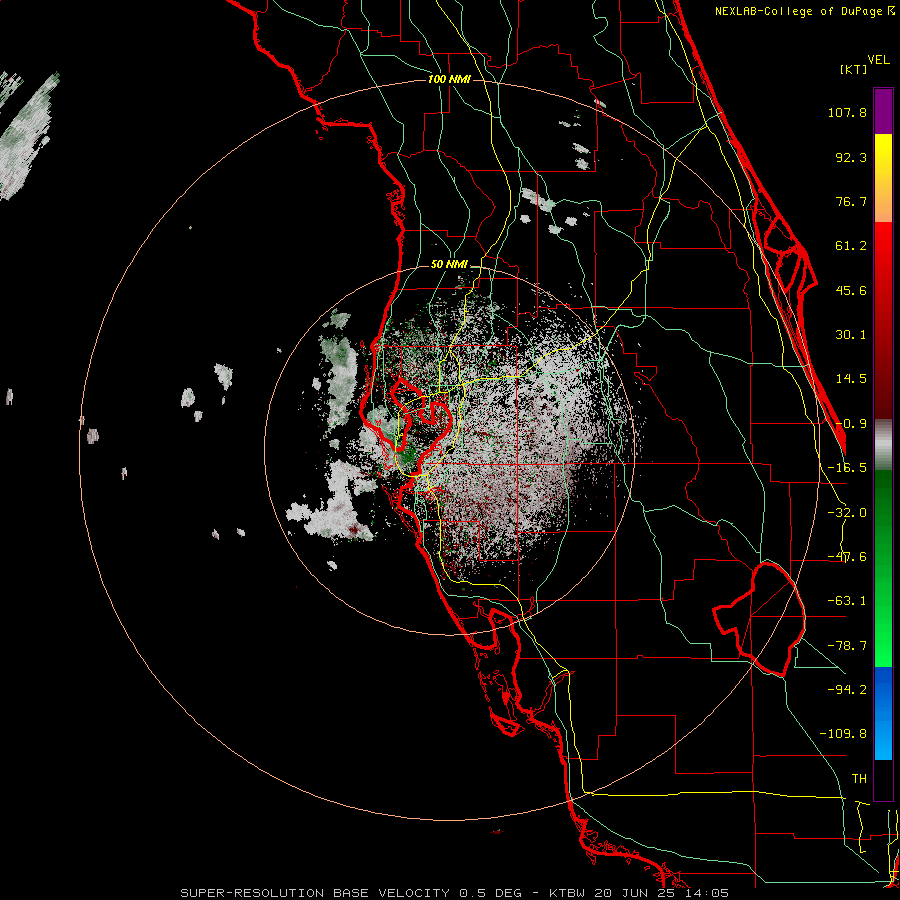
Task: Click the NEXLAB-College of DuPage credit text
Action: pyautogui.click(x=804, y=11)
